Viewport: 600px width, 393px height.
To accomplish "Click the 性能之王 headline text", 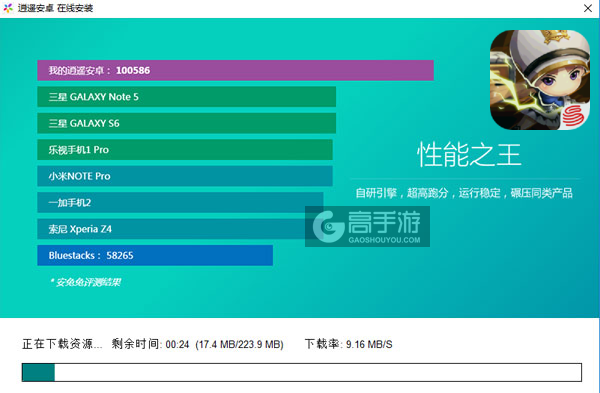I will tap(469, 155).
